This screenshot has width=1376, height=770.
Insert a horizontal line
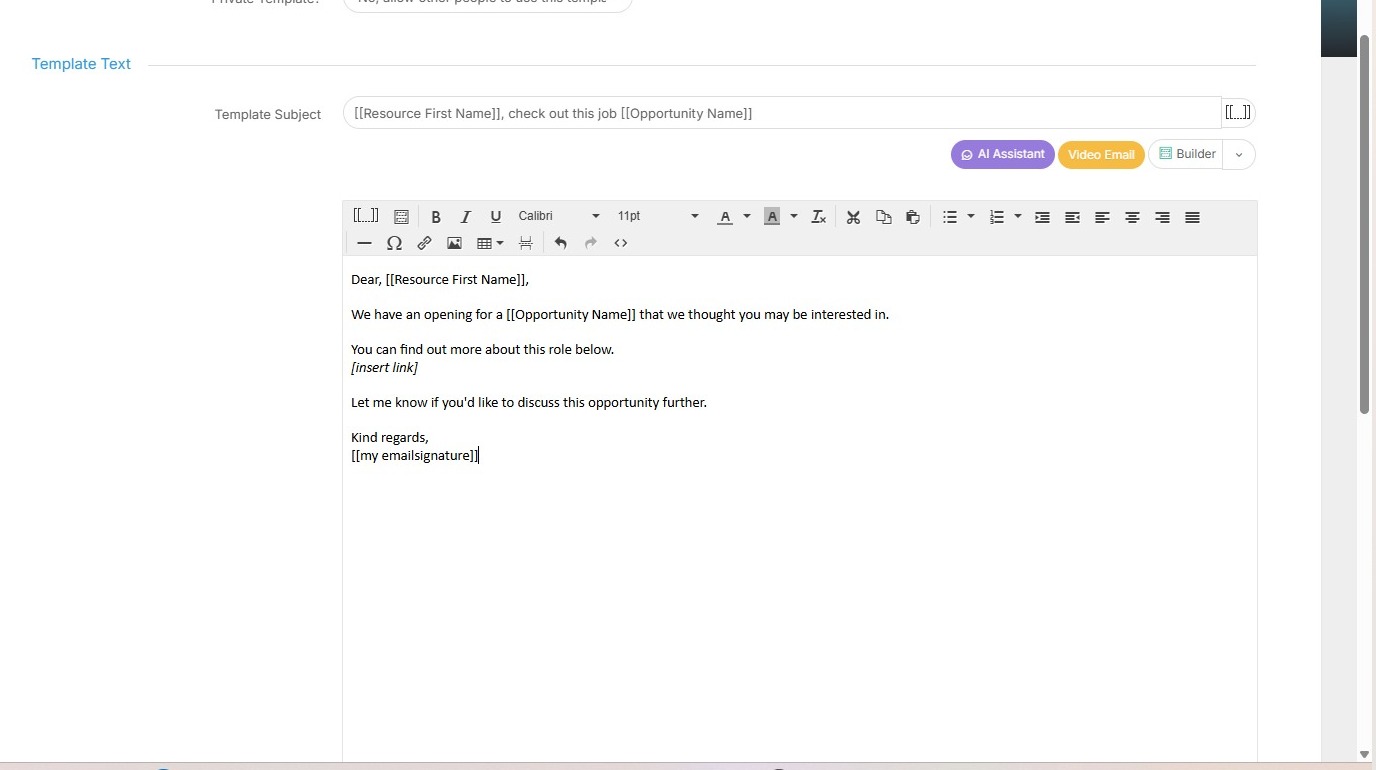tap(364, 243)
